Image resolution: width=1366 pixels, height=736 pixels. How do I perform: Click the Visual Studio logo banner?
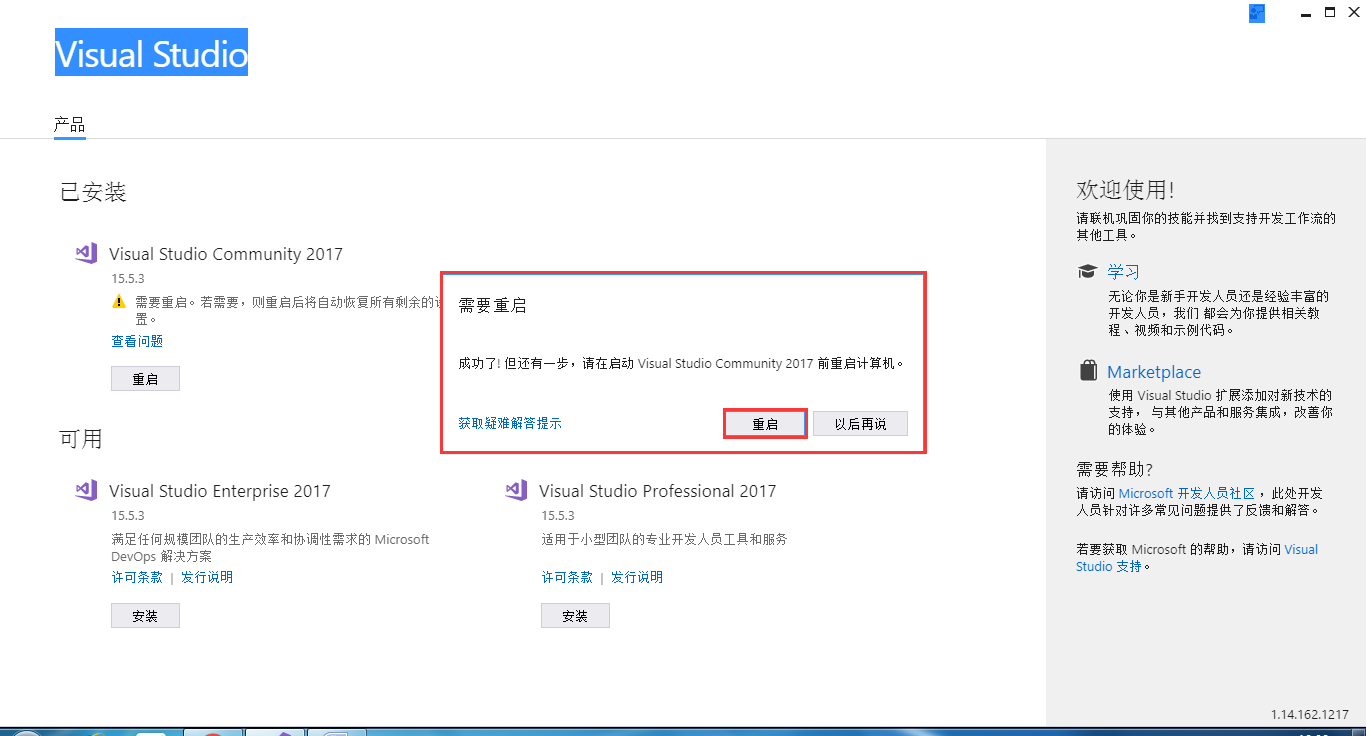tap(151, 54)
